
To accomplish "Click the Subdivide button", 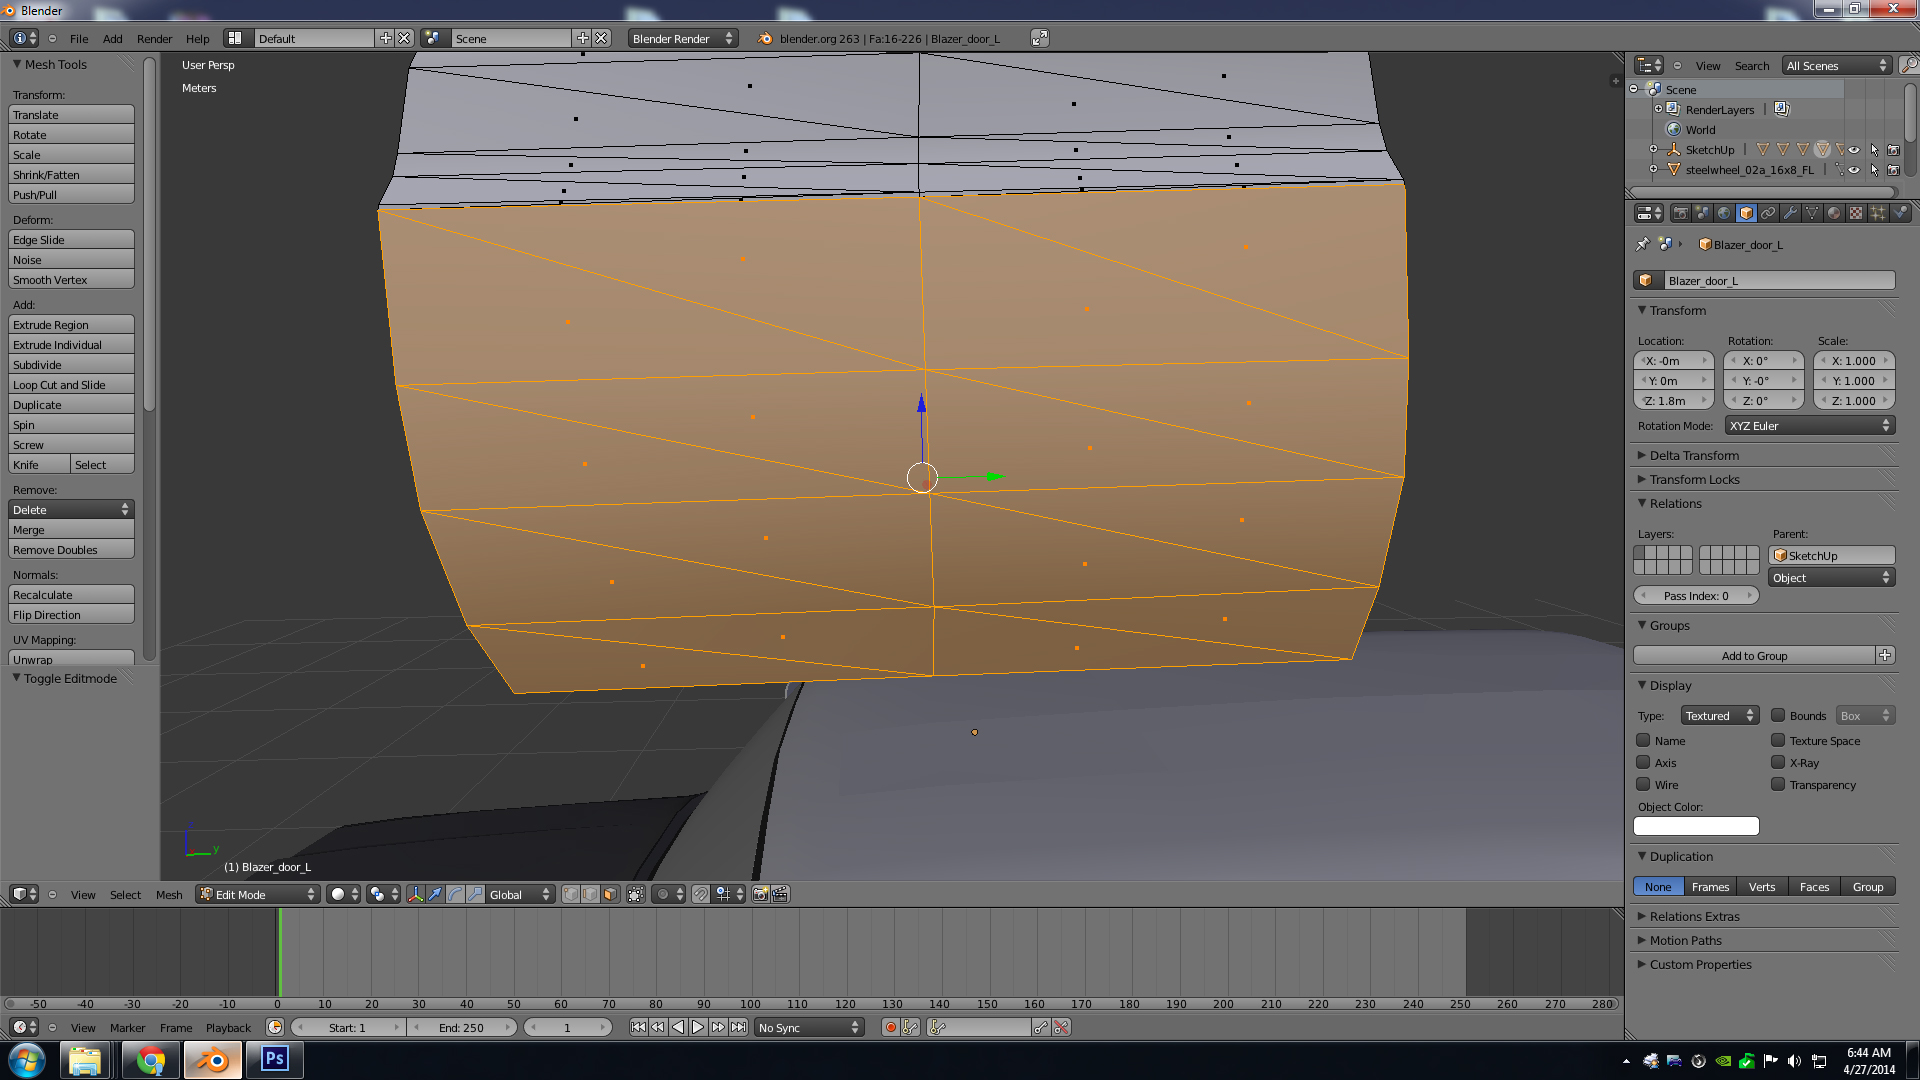I will tap(71, 365).
